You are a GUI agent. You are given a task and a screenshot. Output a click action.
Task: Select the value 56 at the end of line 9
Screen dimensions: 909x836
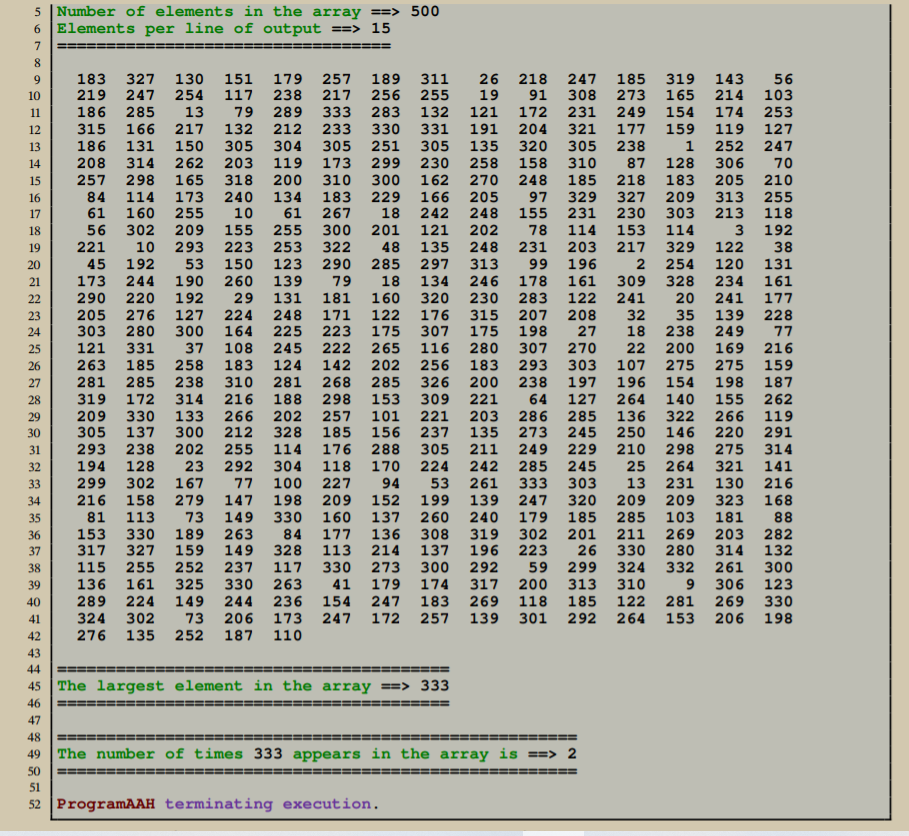(x=783, y=79)
